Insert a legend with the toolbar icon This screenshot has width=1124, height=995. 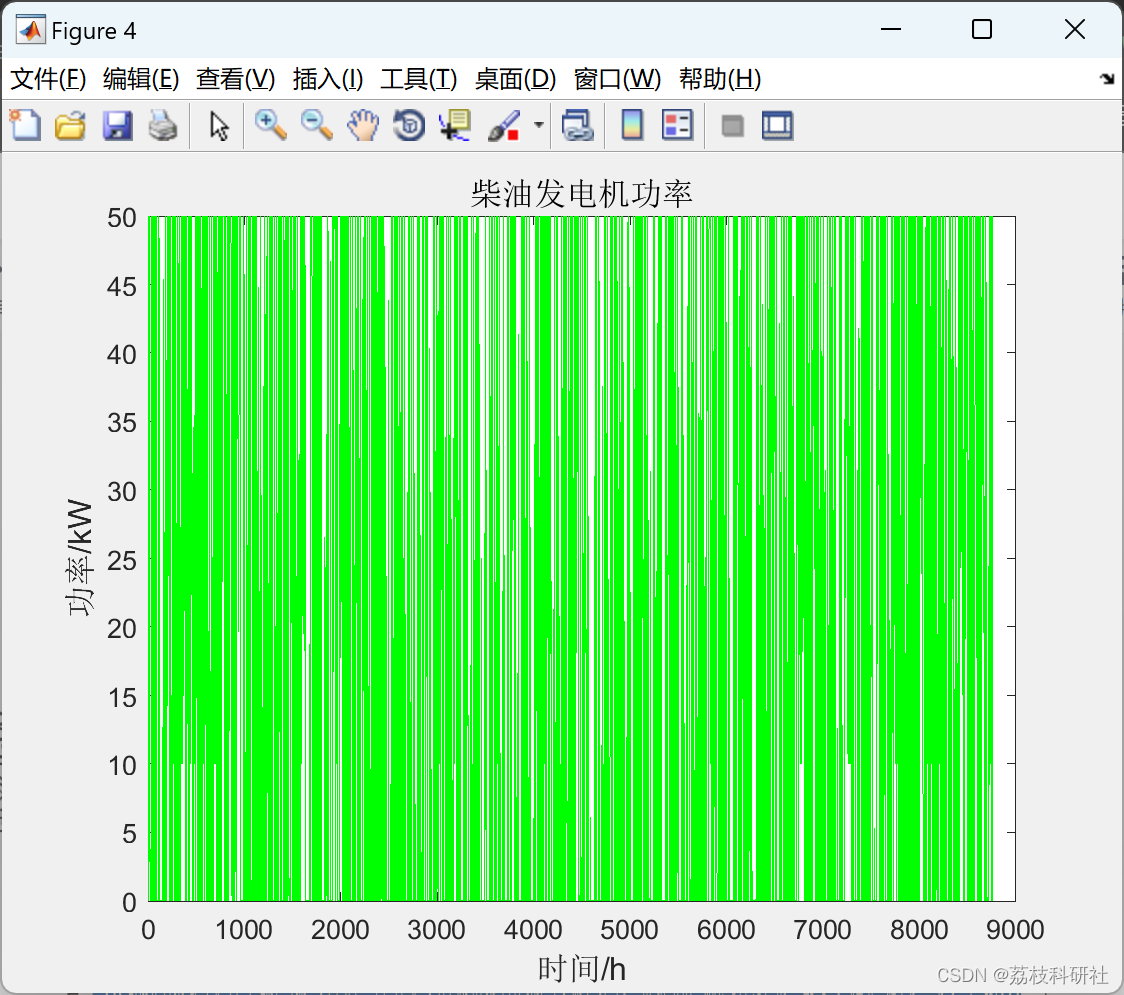pyautogui.click(x=677, y=125)
